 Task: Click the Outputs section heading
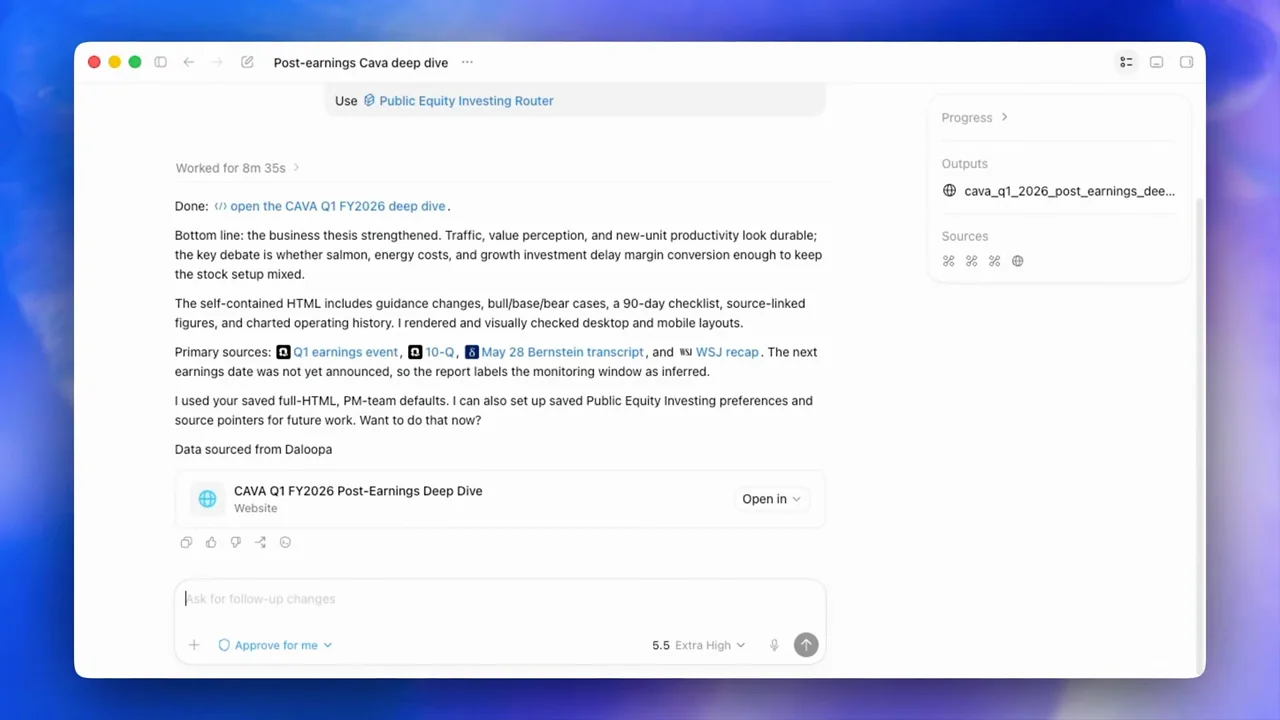(x=964, y=164)
